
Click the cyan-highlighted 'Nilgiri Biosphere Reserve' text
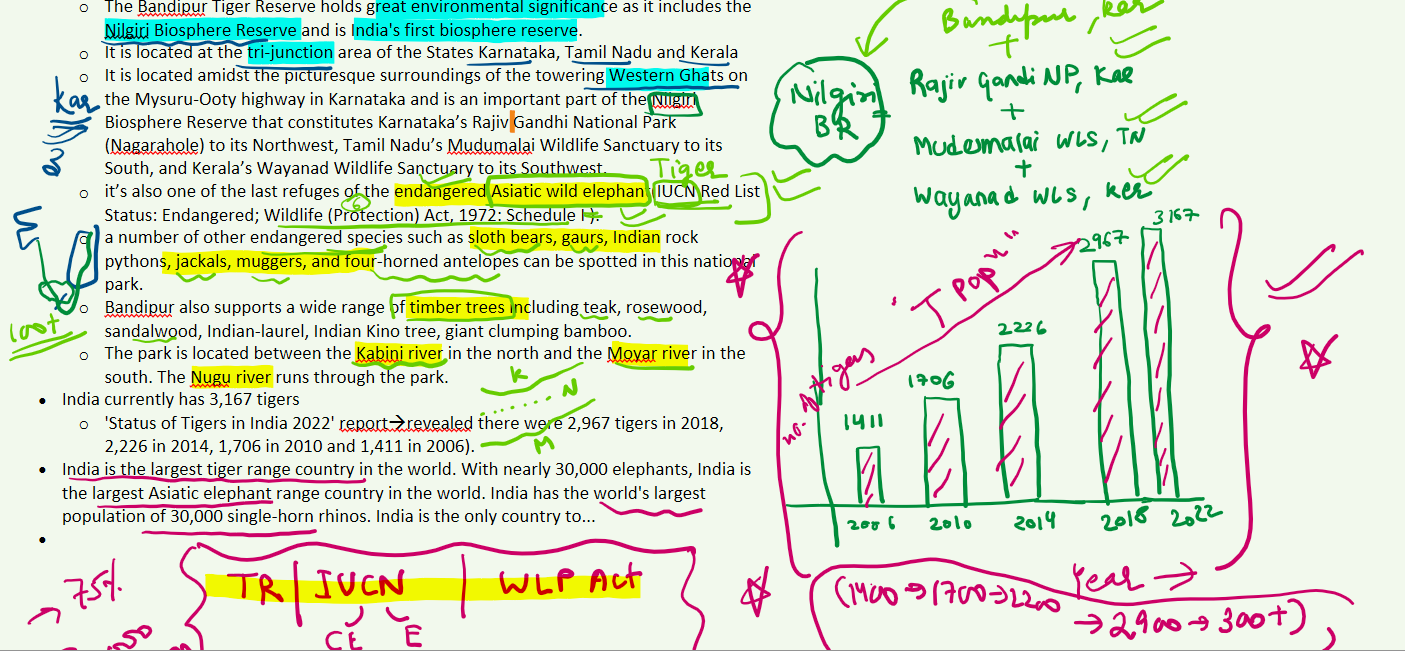pos(201,30)
